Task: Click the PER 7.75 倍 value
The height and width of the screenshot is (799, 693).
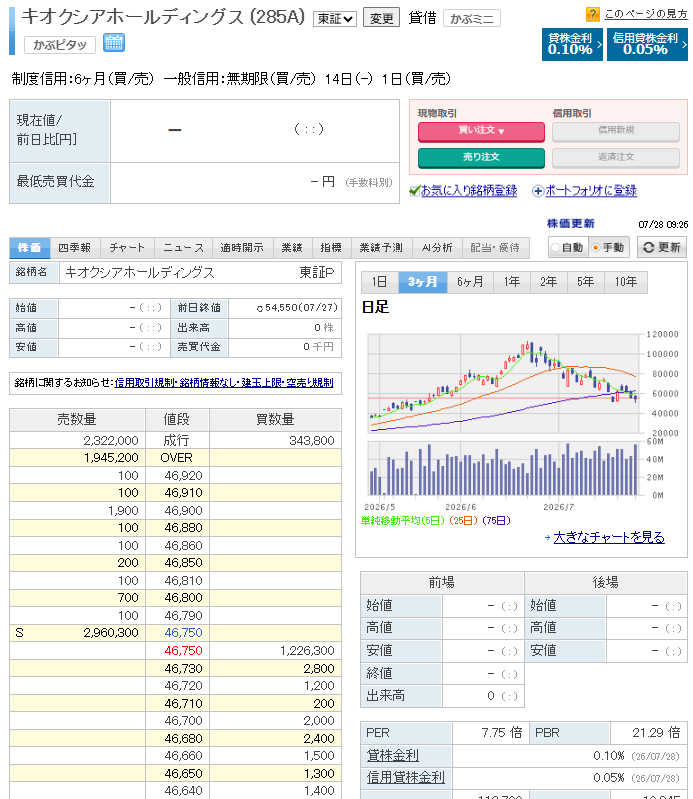Action: (x=501, y=733)
